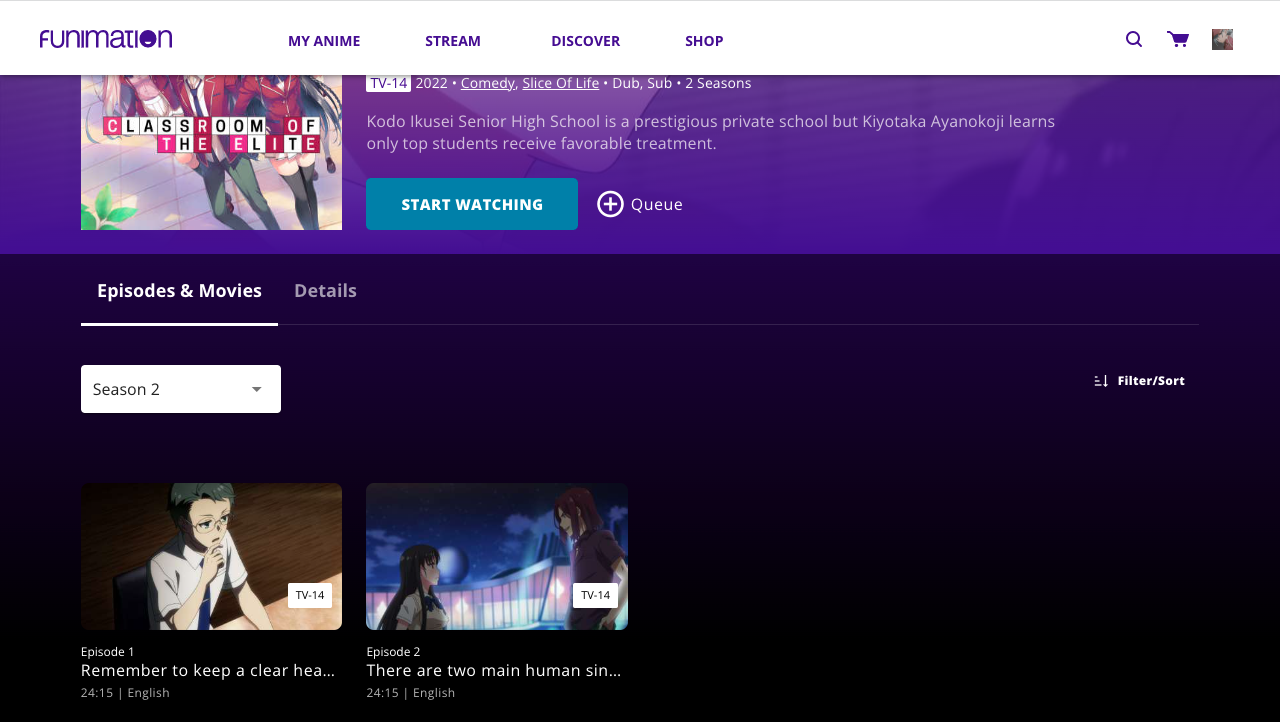The width and height of the screenshot is (1280, 722).
Task: Open the shopping cart icon
Action: (x=1178, y=39)
